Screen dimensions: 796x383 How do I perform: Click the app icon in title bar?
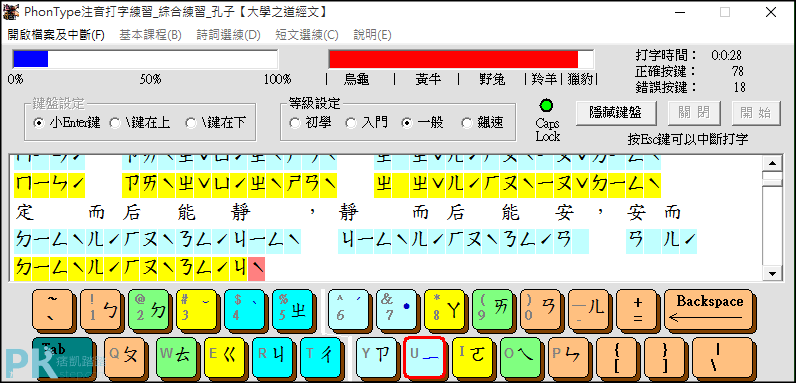(11, 11)
